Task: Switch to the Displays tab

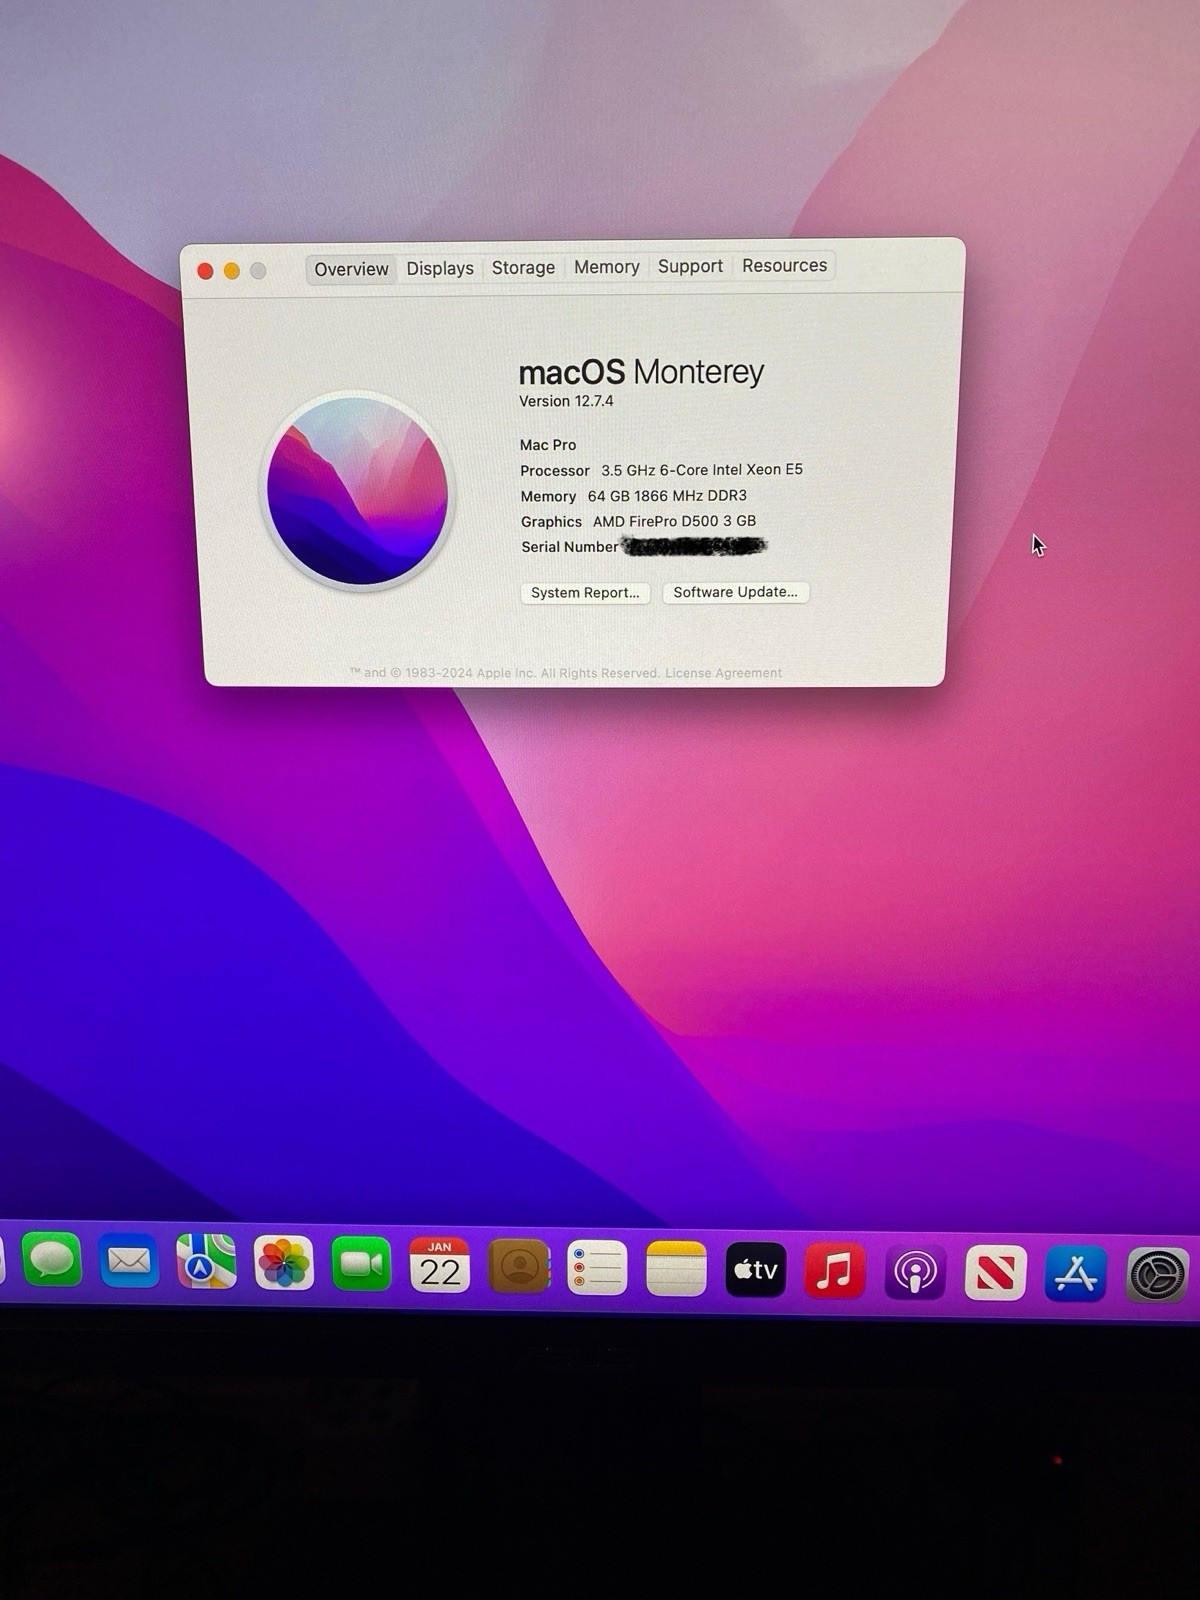Action: tap(440, 268)
